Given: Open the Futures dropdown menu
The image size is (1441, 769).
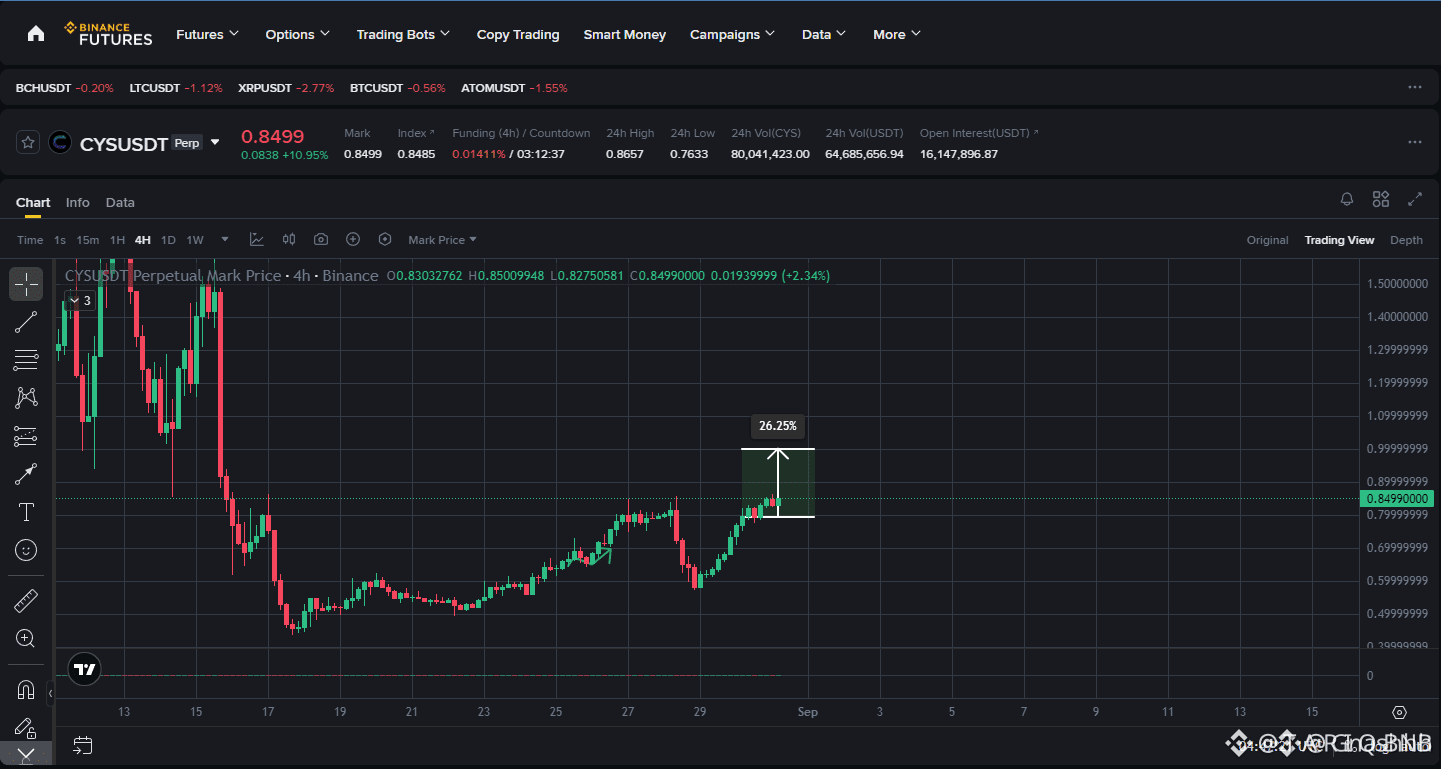Looking at the screenshot, I should pos(208,34).
